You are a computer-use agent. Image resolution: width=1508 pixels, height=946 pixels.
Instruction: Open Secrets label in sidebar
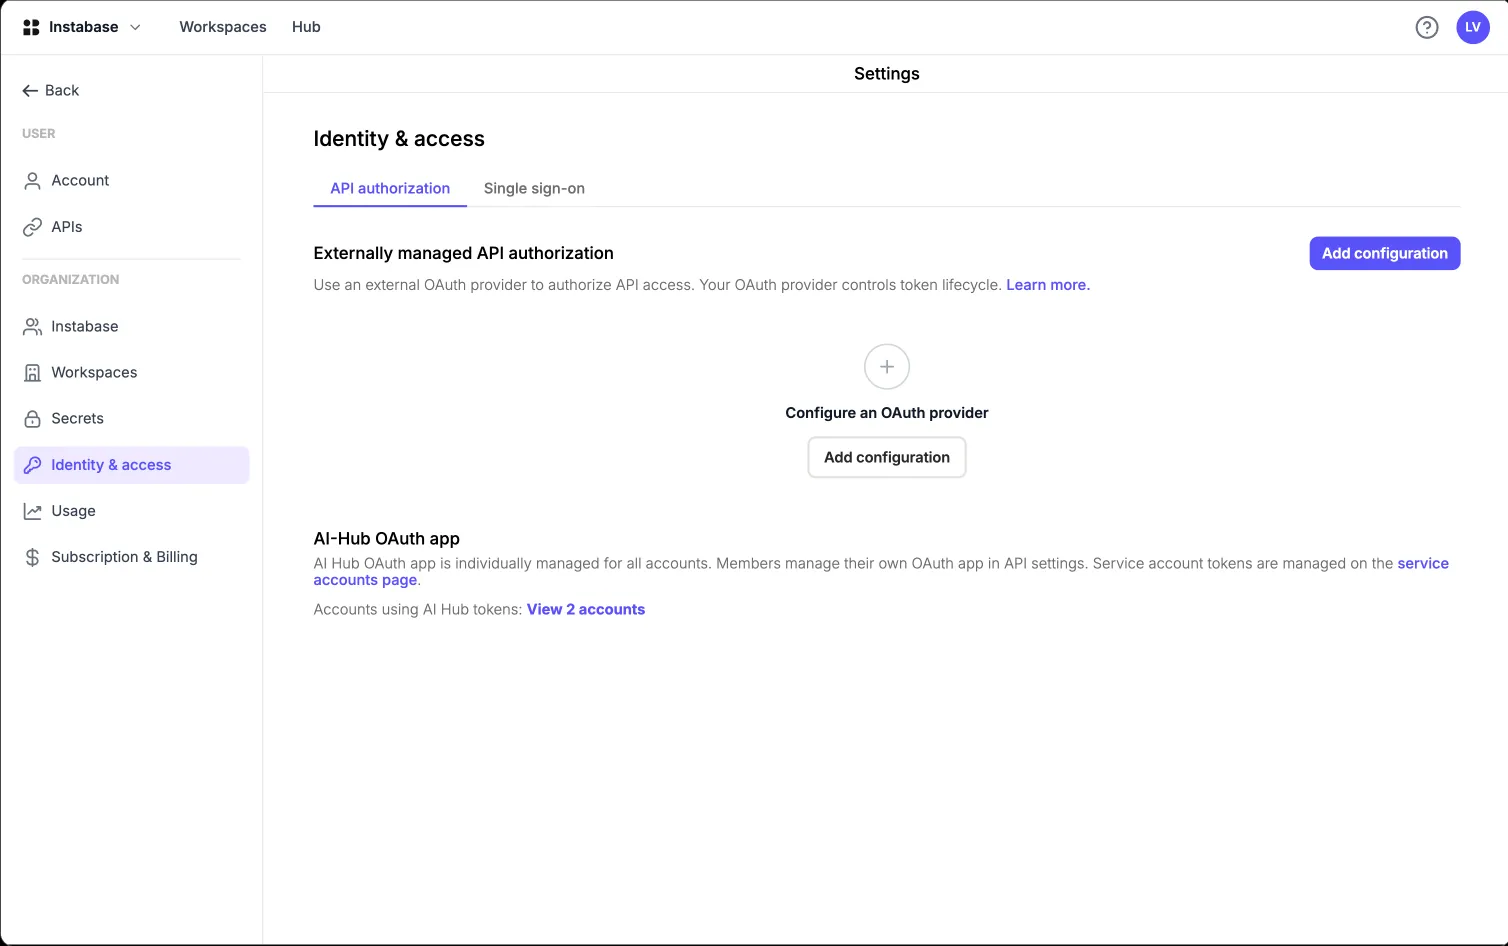pos(77,419)
